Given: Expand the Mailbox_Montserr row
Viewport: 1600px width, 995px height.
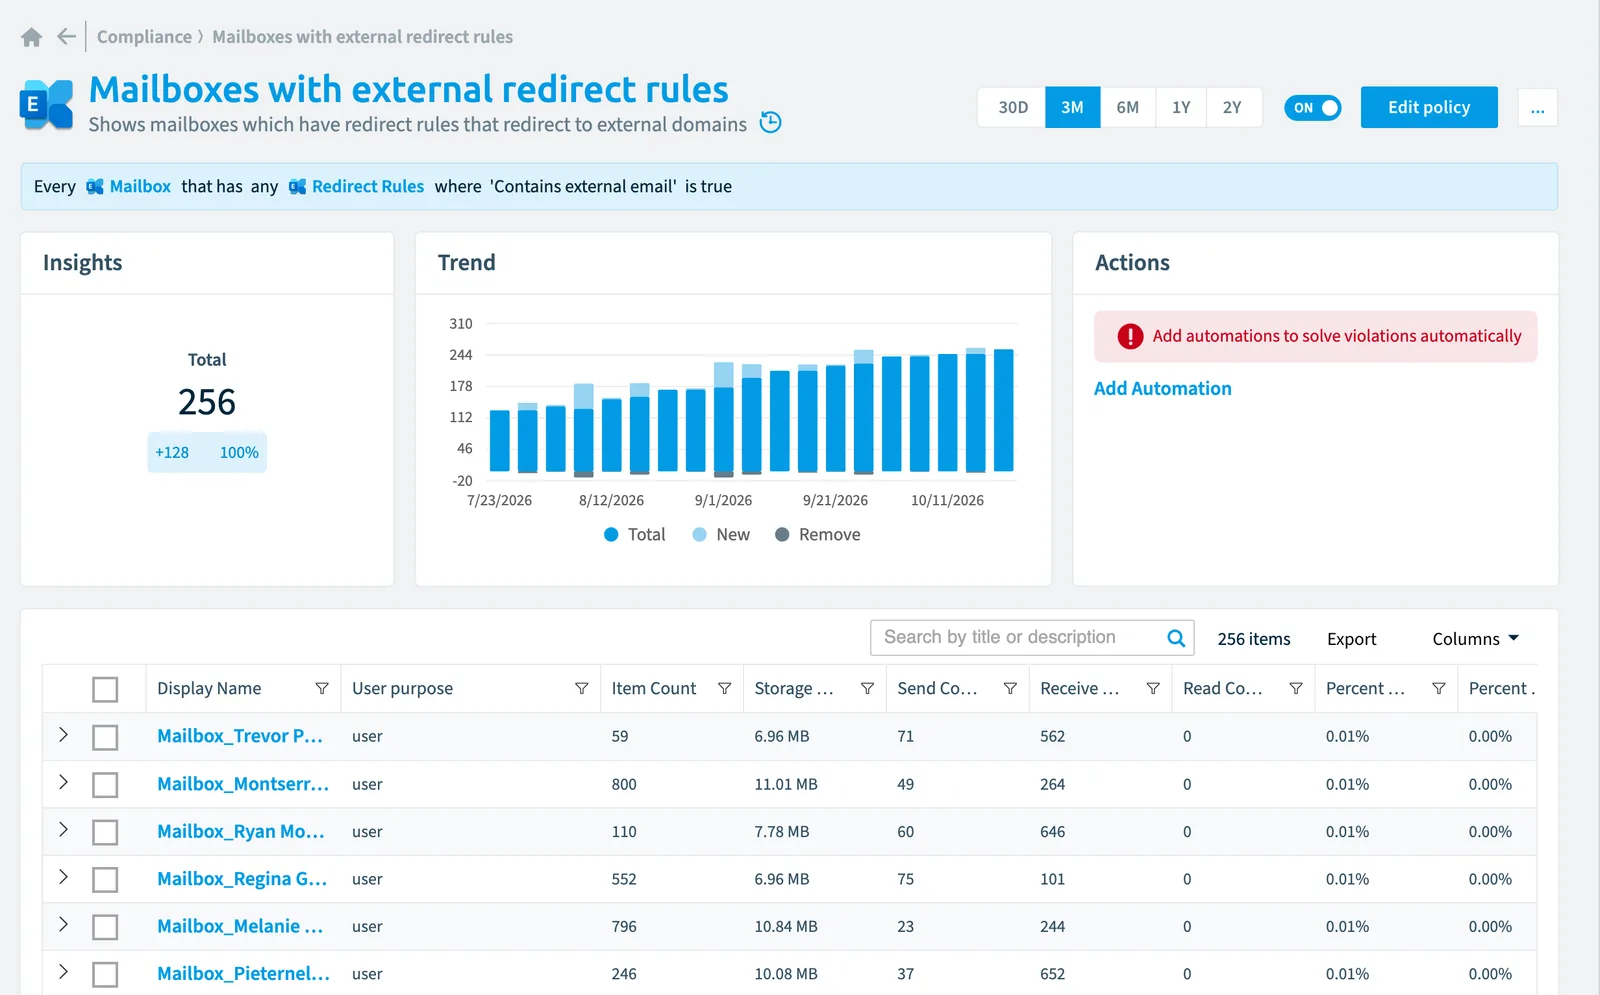Looking at the screenshot, I should coord(63,782).
